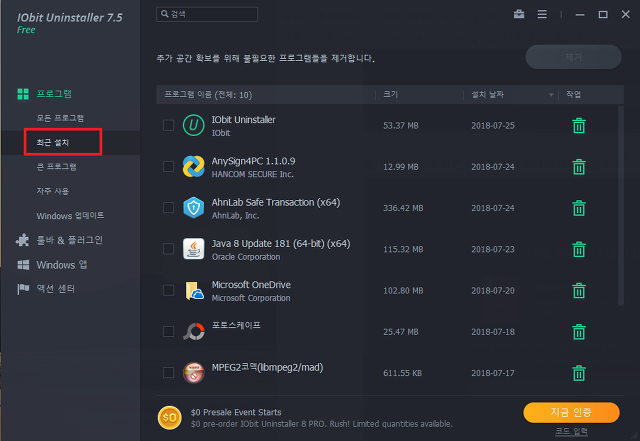Viewport: 640px width, 441px height.
Task: Open 모든 프로그램 list
Action: click(x=60, y=118)
